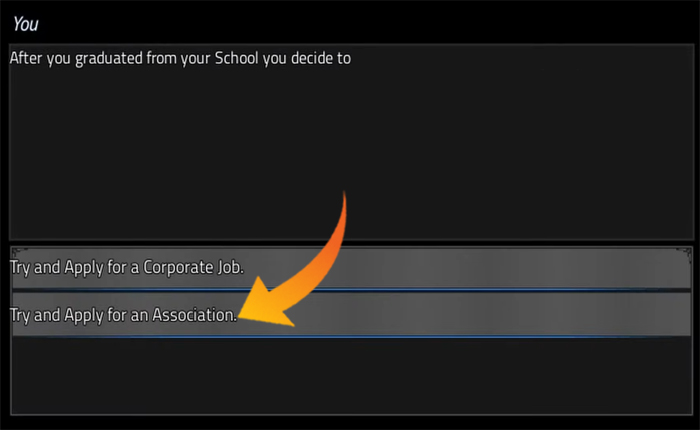The image size is (700, 430).
Task: Choose "Try and Apply for a Corporate Job"
Action: tap(127, 268)
